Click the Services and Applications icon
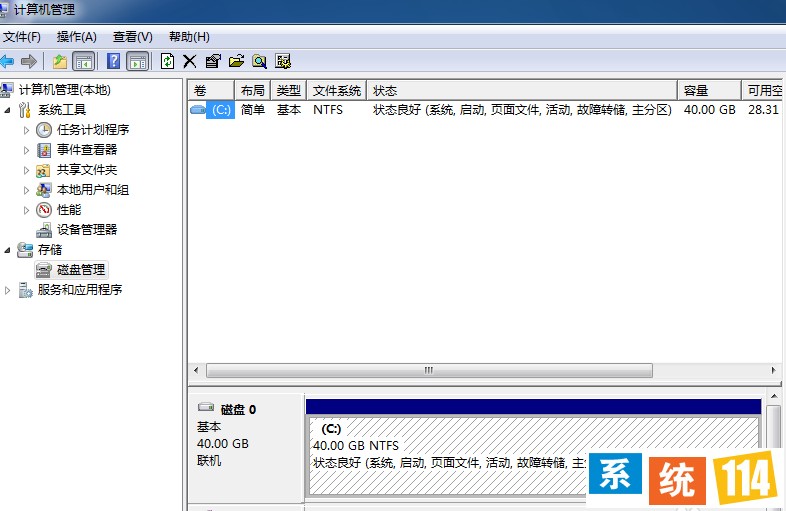Viewport: 786px width, 511px height. [x=25, y=290]
